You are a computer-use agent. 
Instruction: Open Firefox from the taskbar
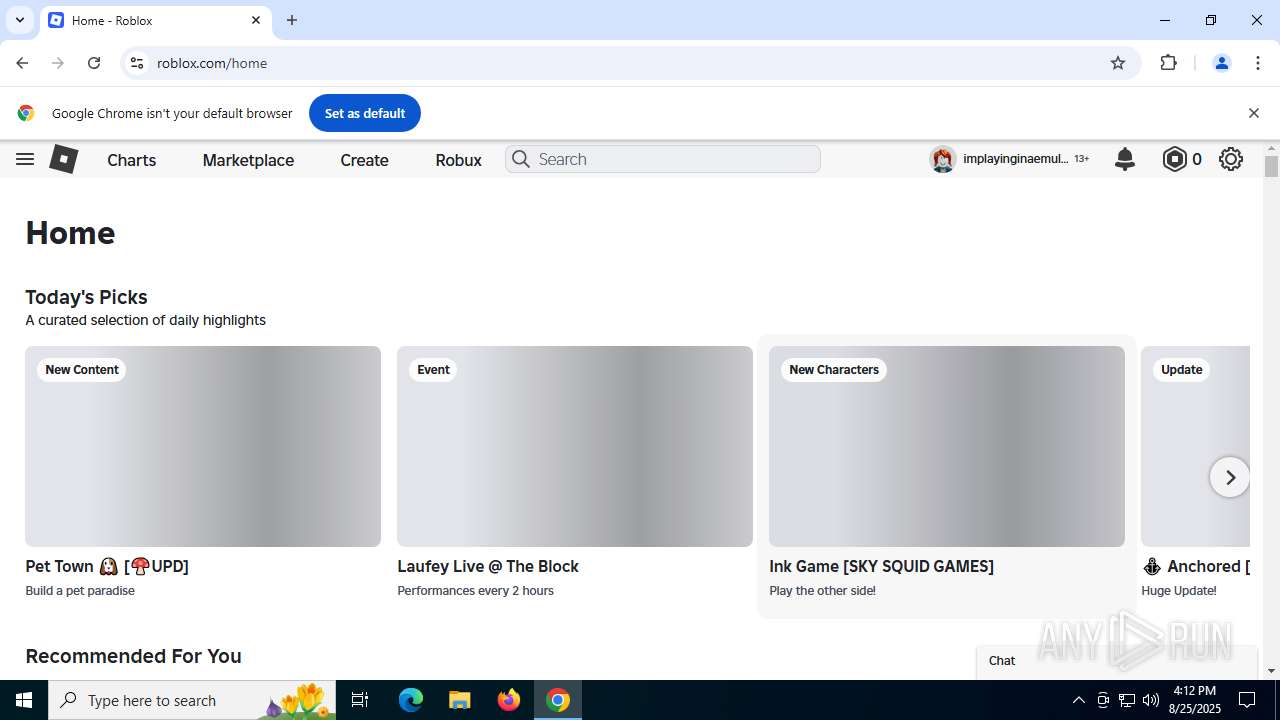509,700
